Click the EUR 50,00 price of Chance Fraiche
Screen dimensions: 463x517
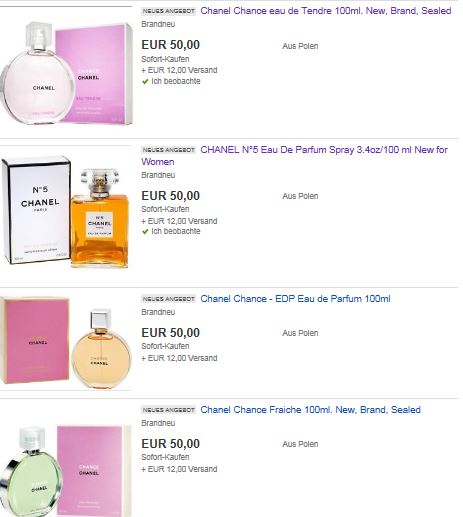coord(171,444)
